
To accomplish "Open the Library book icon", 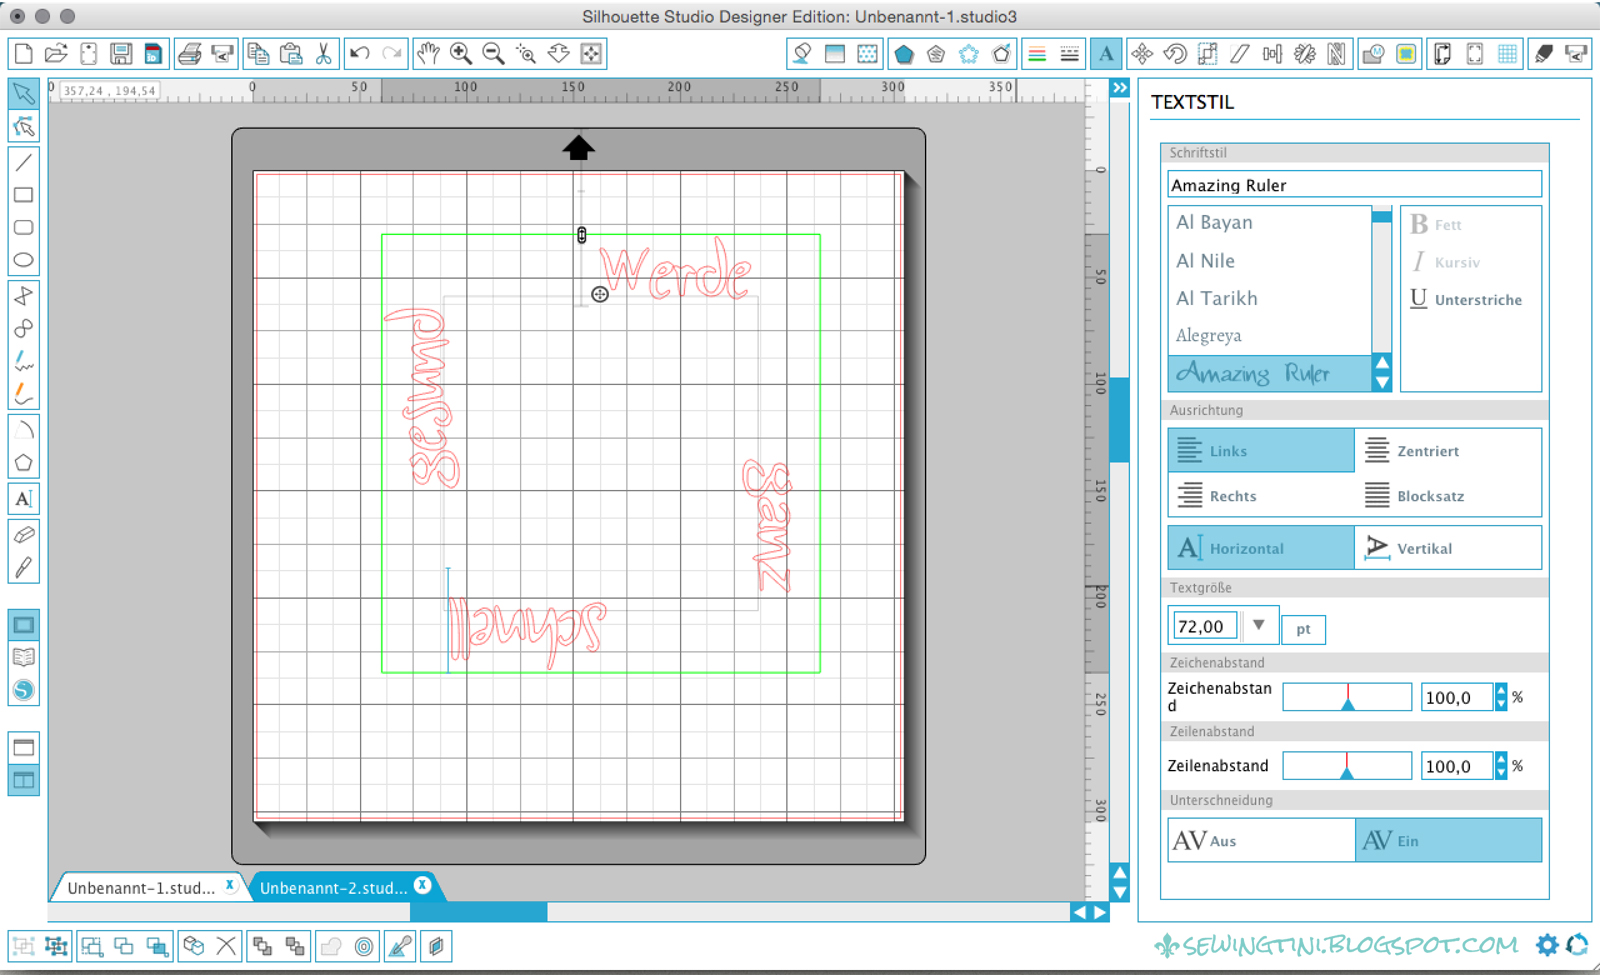I will 24,658.
